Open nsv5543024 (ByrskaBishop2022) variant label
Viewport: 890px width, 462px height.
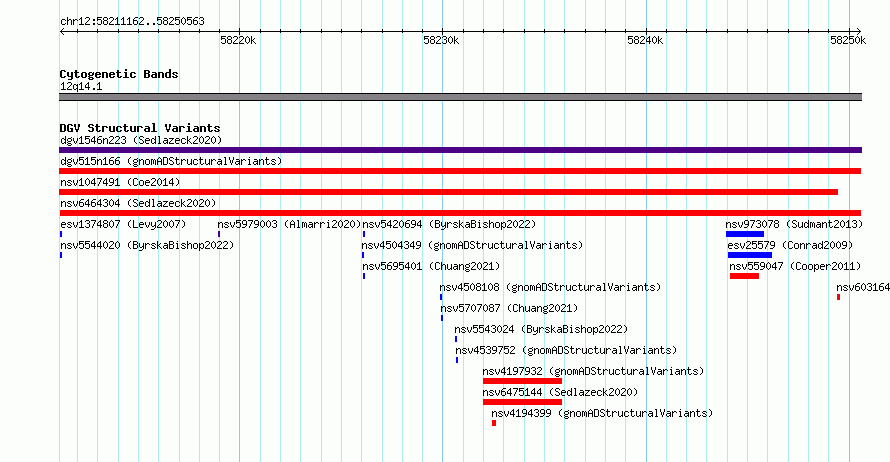click(541, 329)
